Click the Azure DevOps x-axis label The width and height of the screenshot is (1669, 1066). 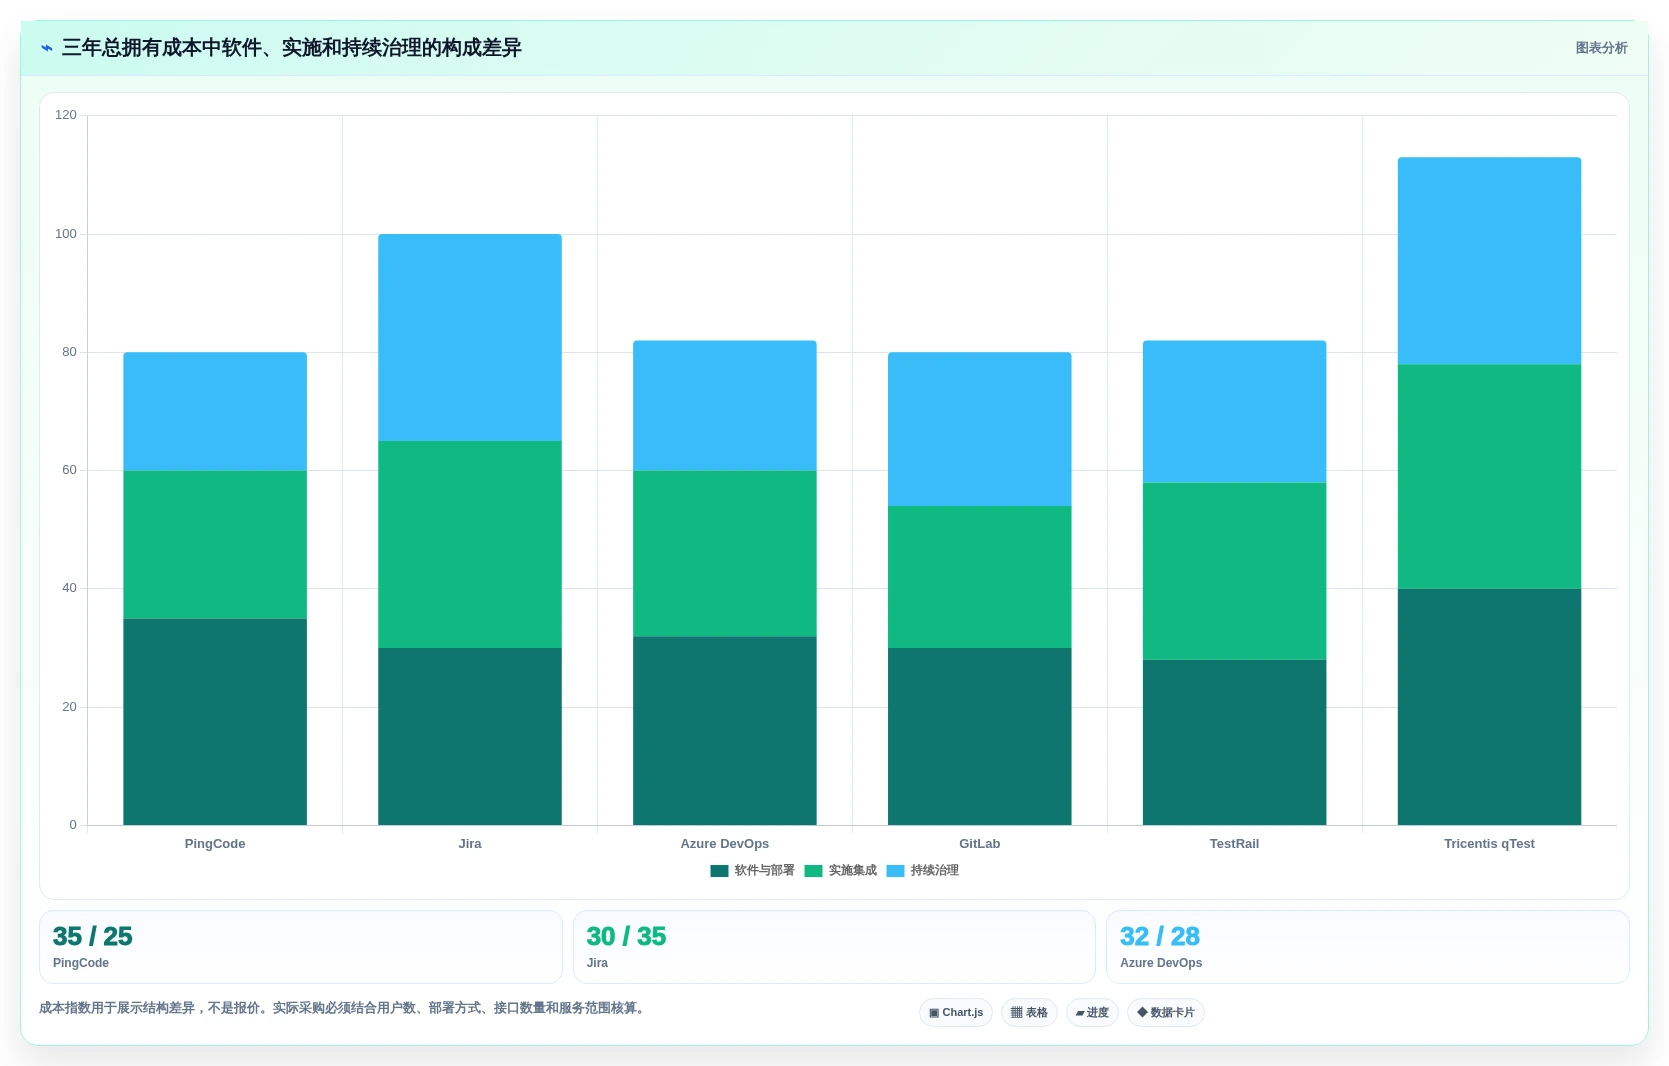click(725, 844)
